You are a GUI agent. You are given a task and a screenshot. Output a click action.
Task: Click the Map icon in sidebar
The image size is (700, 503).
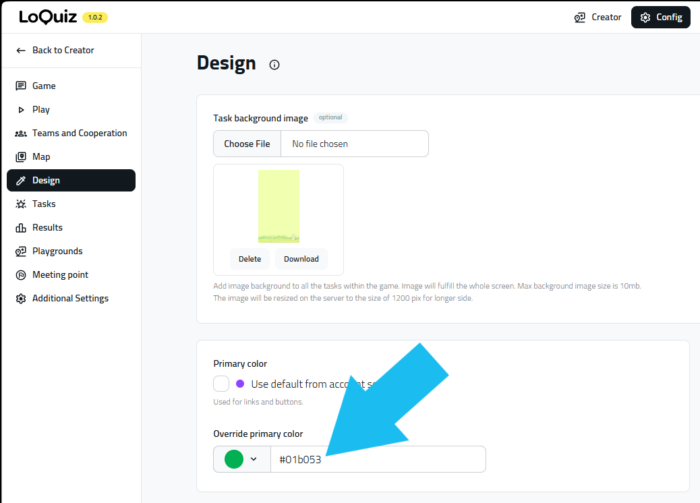(21, 157)
